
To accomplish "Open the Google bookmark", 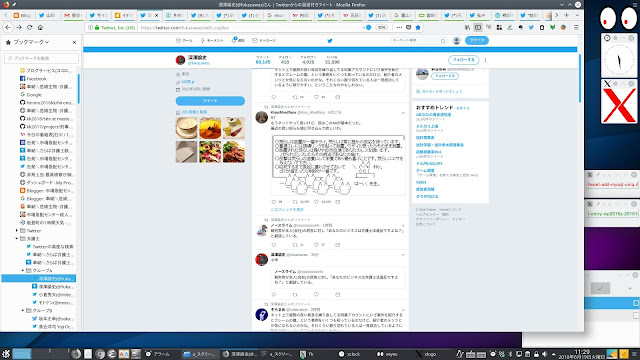I will pyautogui.click(x=33, y=94).
